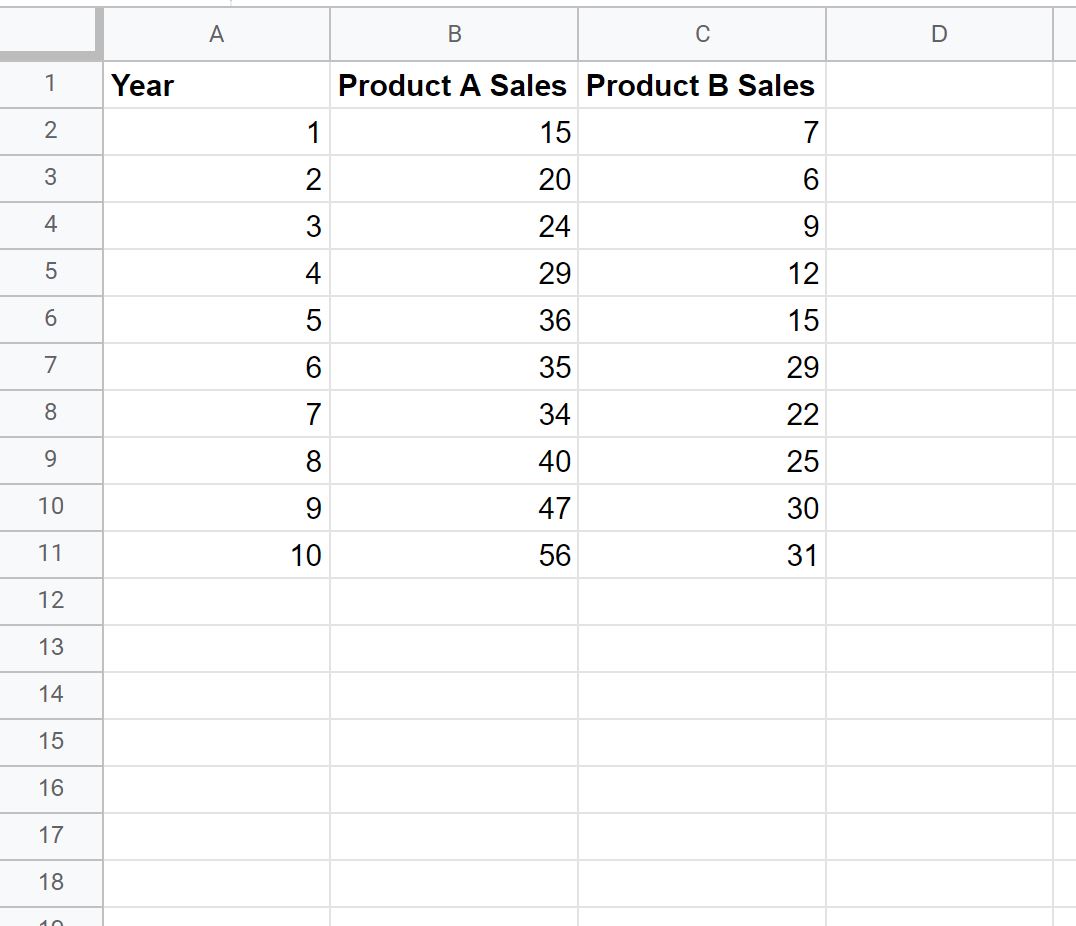The height and width of the screenshot is (926, 1076).
Task: Click the cell with Year value 10
Action: pyautogui.click(x=215, y=554)
